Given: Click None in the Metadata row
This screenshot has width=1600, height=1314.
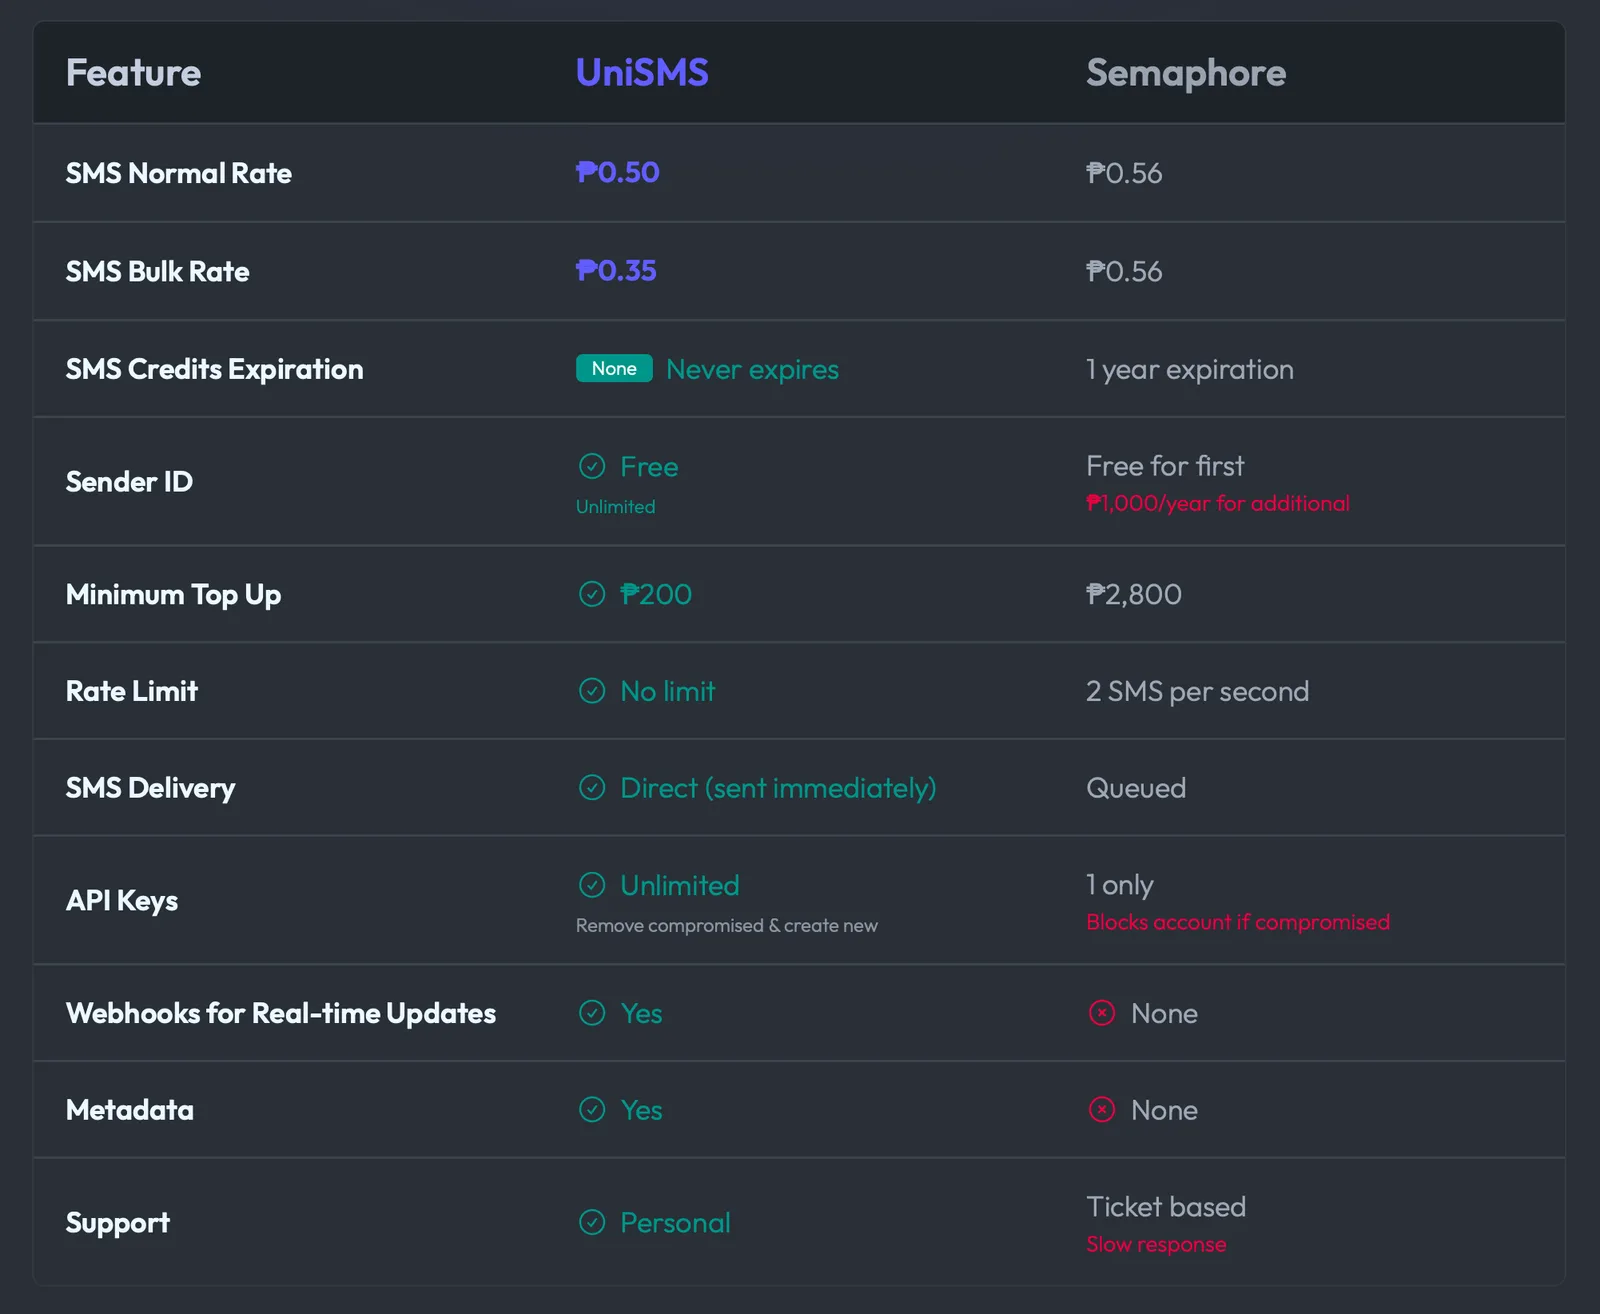Looking at the screenshot, I should coord(1164,1110).
